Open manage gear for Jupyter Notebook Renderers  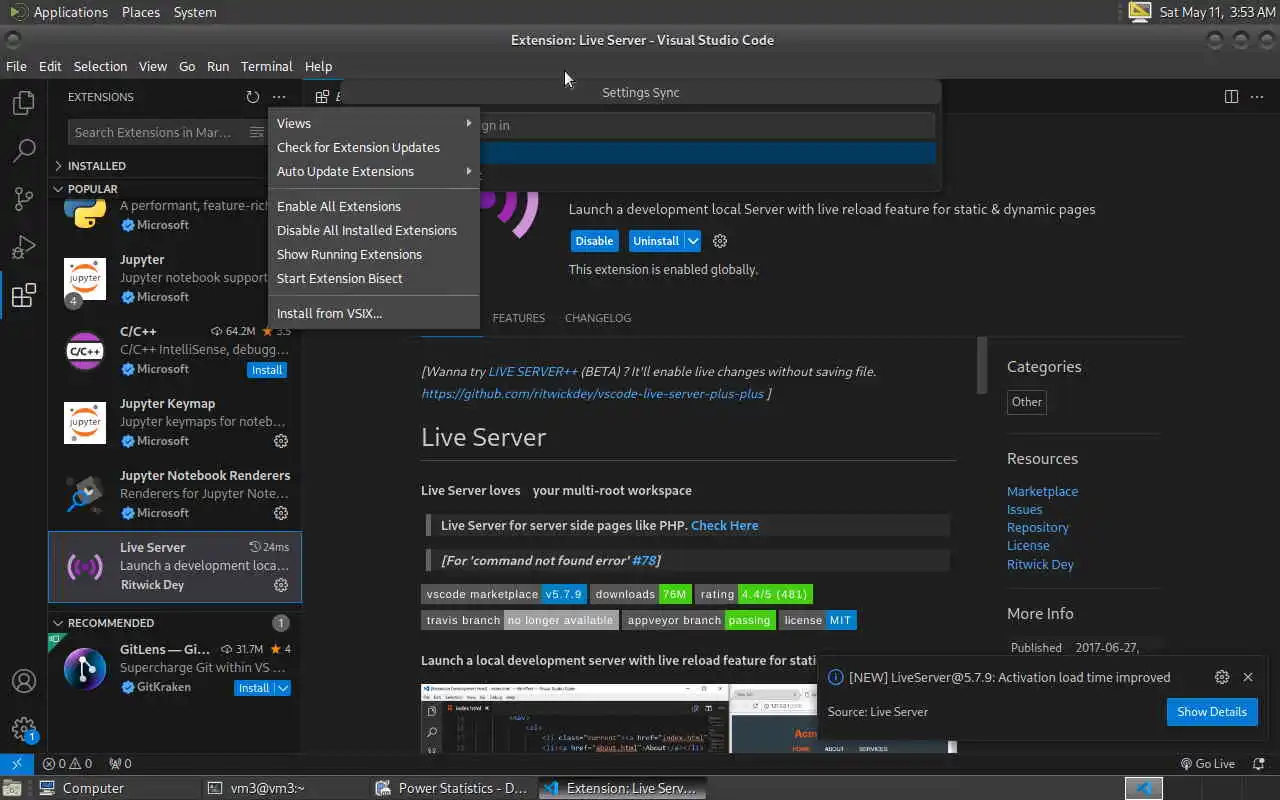[281, 513]
